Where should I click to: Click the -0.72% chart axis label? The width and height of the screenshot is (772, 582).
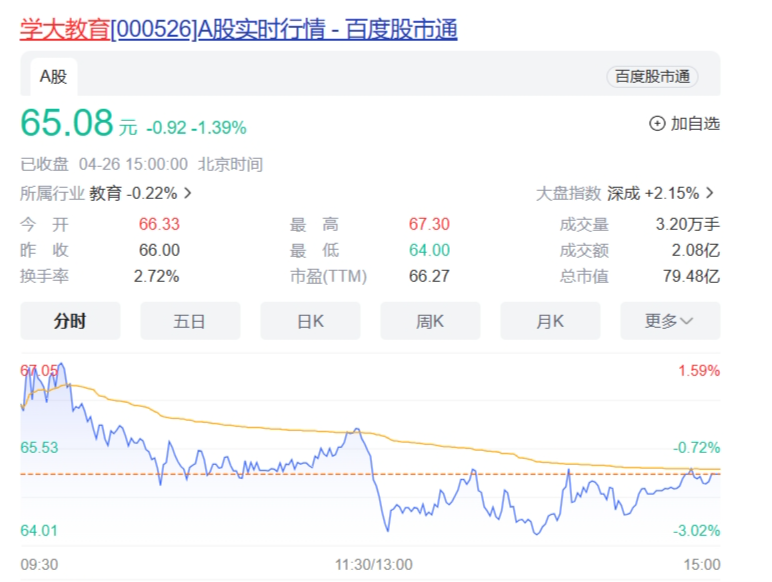click(696, 448)
